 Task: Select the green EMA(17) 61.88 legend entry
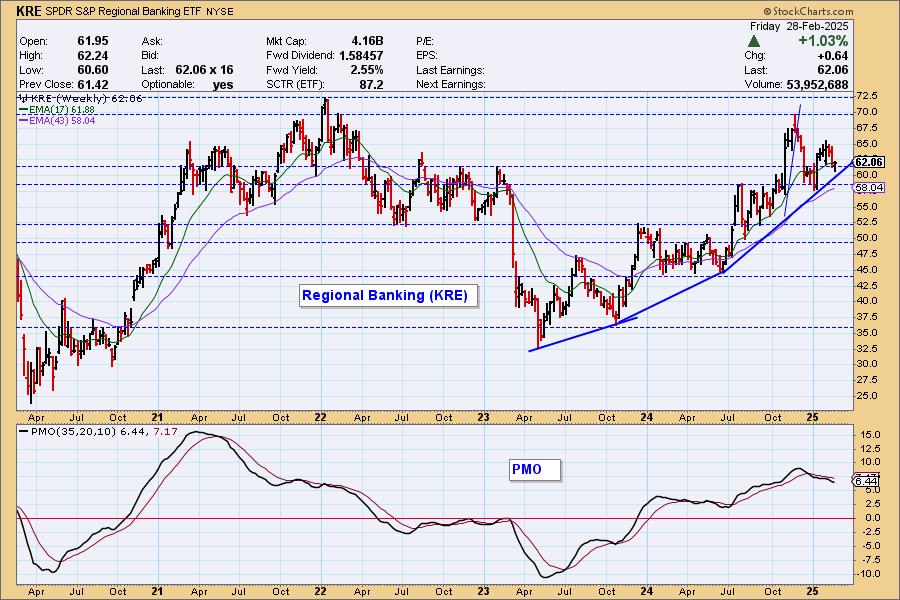(57, 109)
